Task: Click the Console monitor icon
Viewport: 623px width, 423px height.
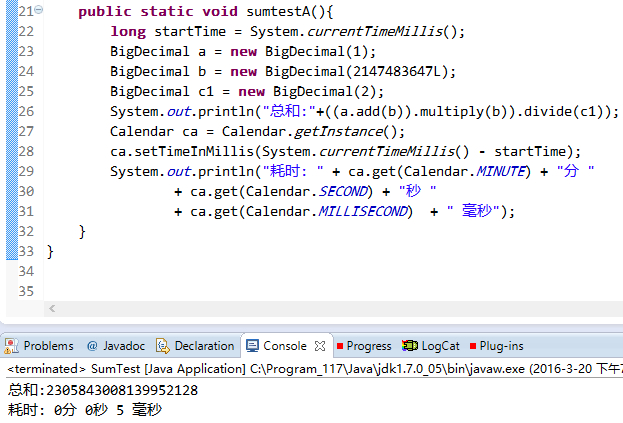Action: coord(252,346)
